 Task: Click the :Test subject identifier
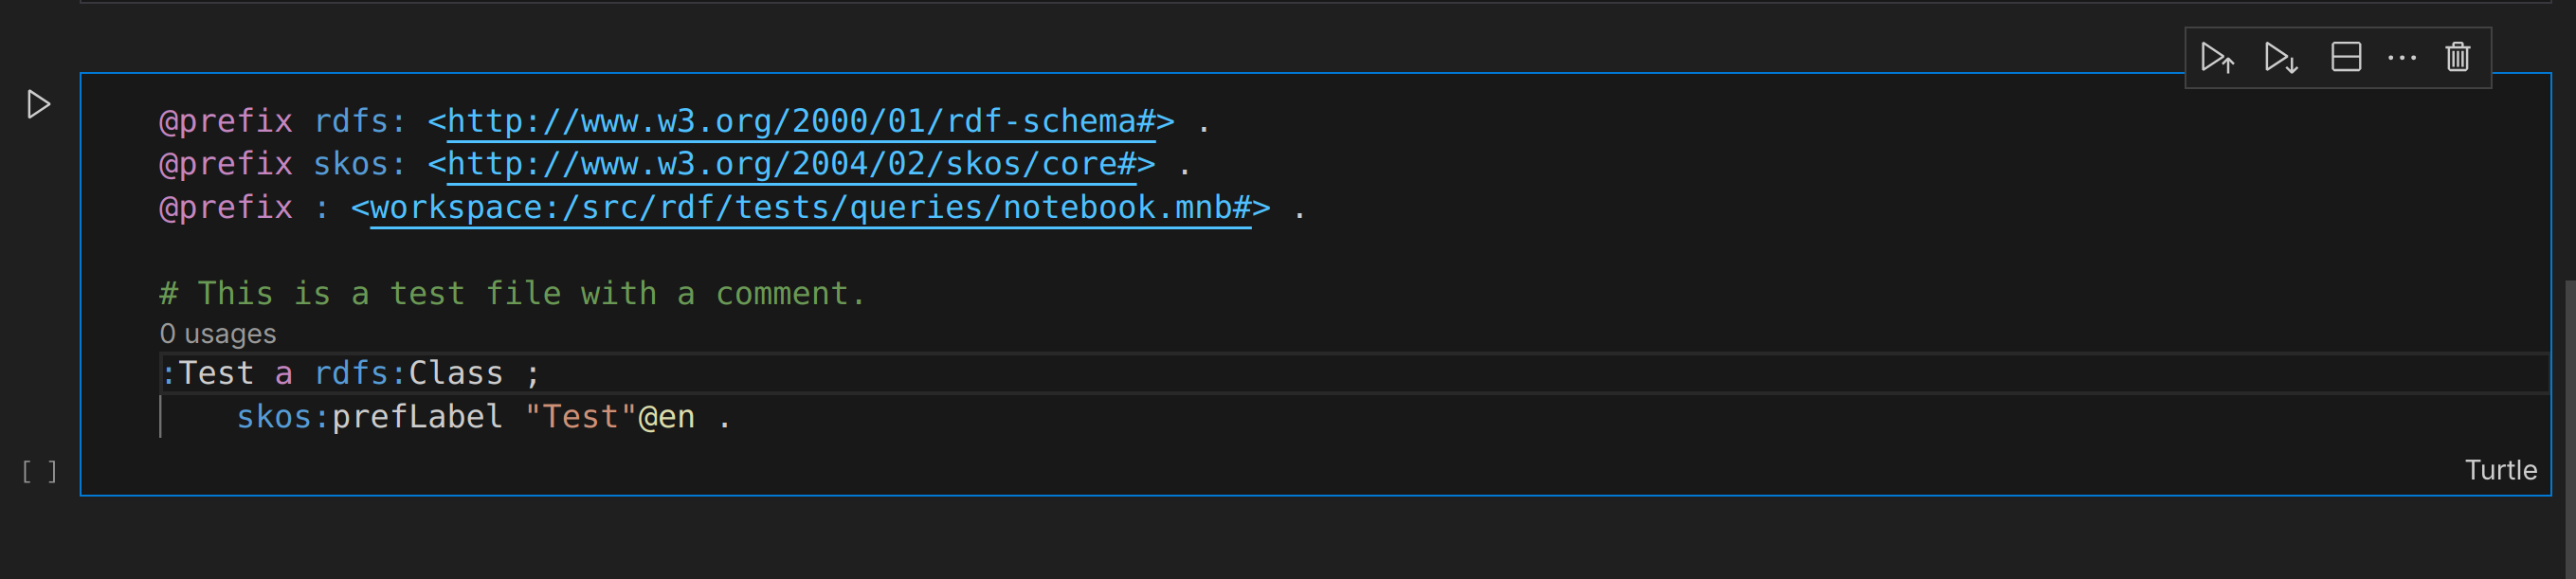pos(208,373)
